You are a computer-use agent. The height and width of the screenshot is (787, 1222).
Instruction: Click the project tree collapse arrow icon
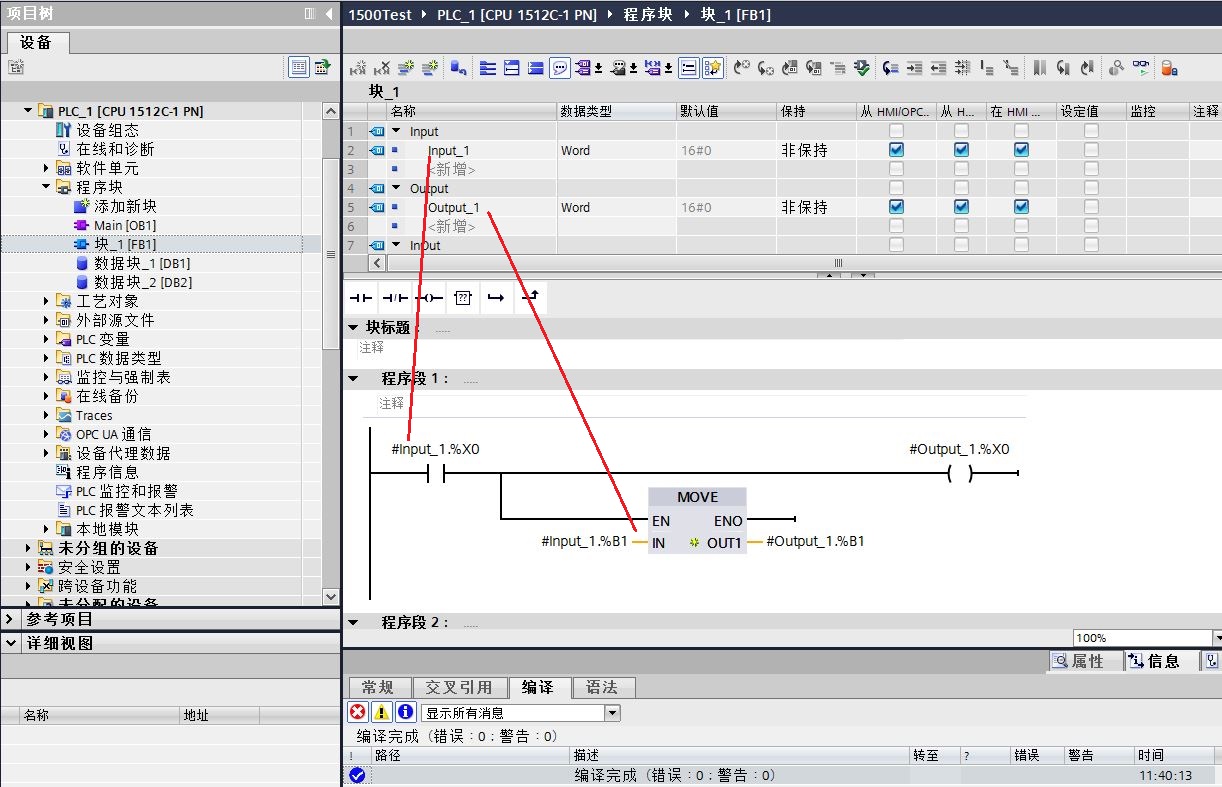coord(329,14)
